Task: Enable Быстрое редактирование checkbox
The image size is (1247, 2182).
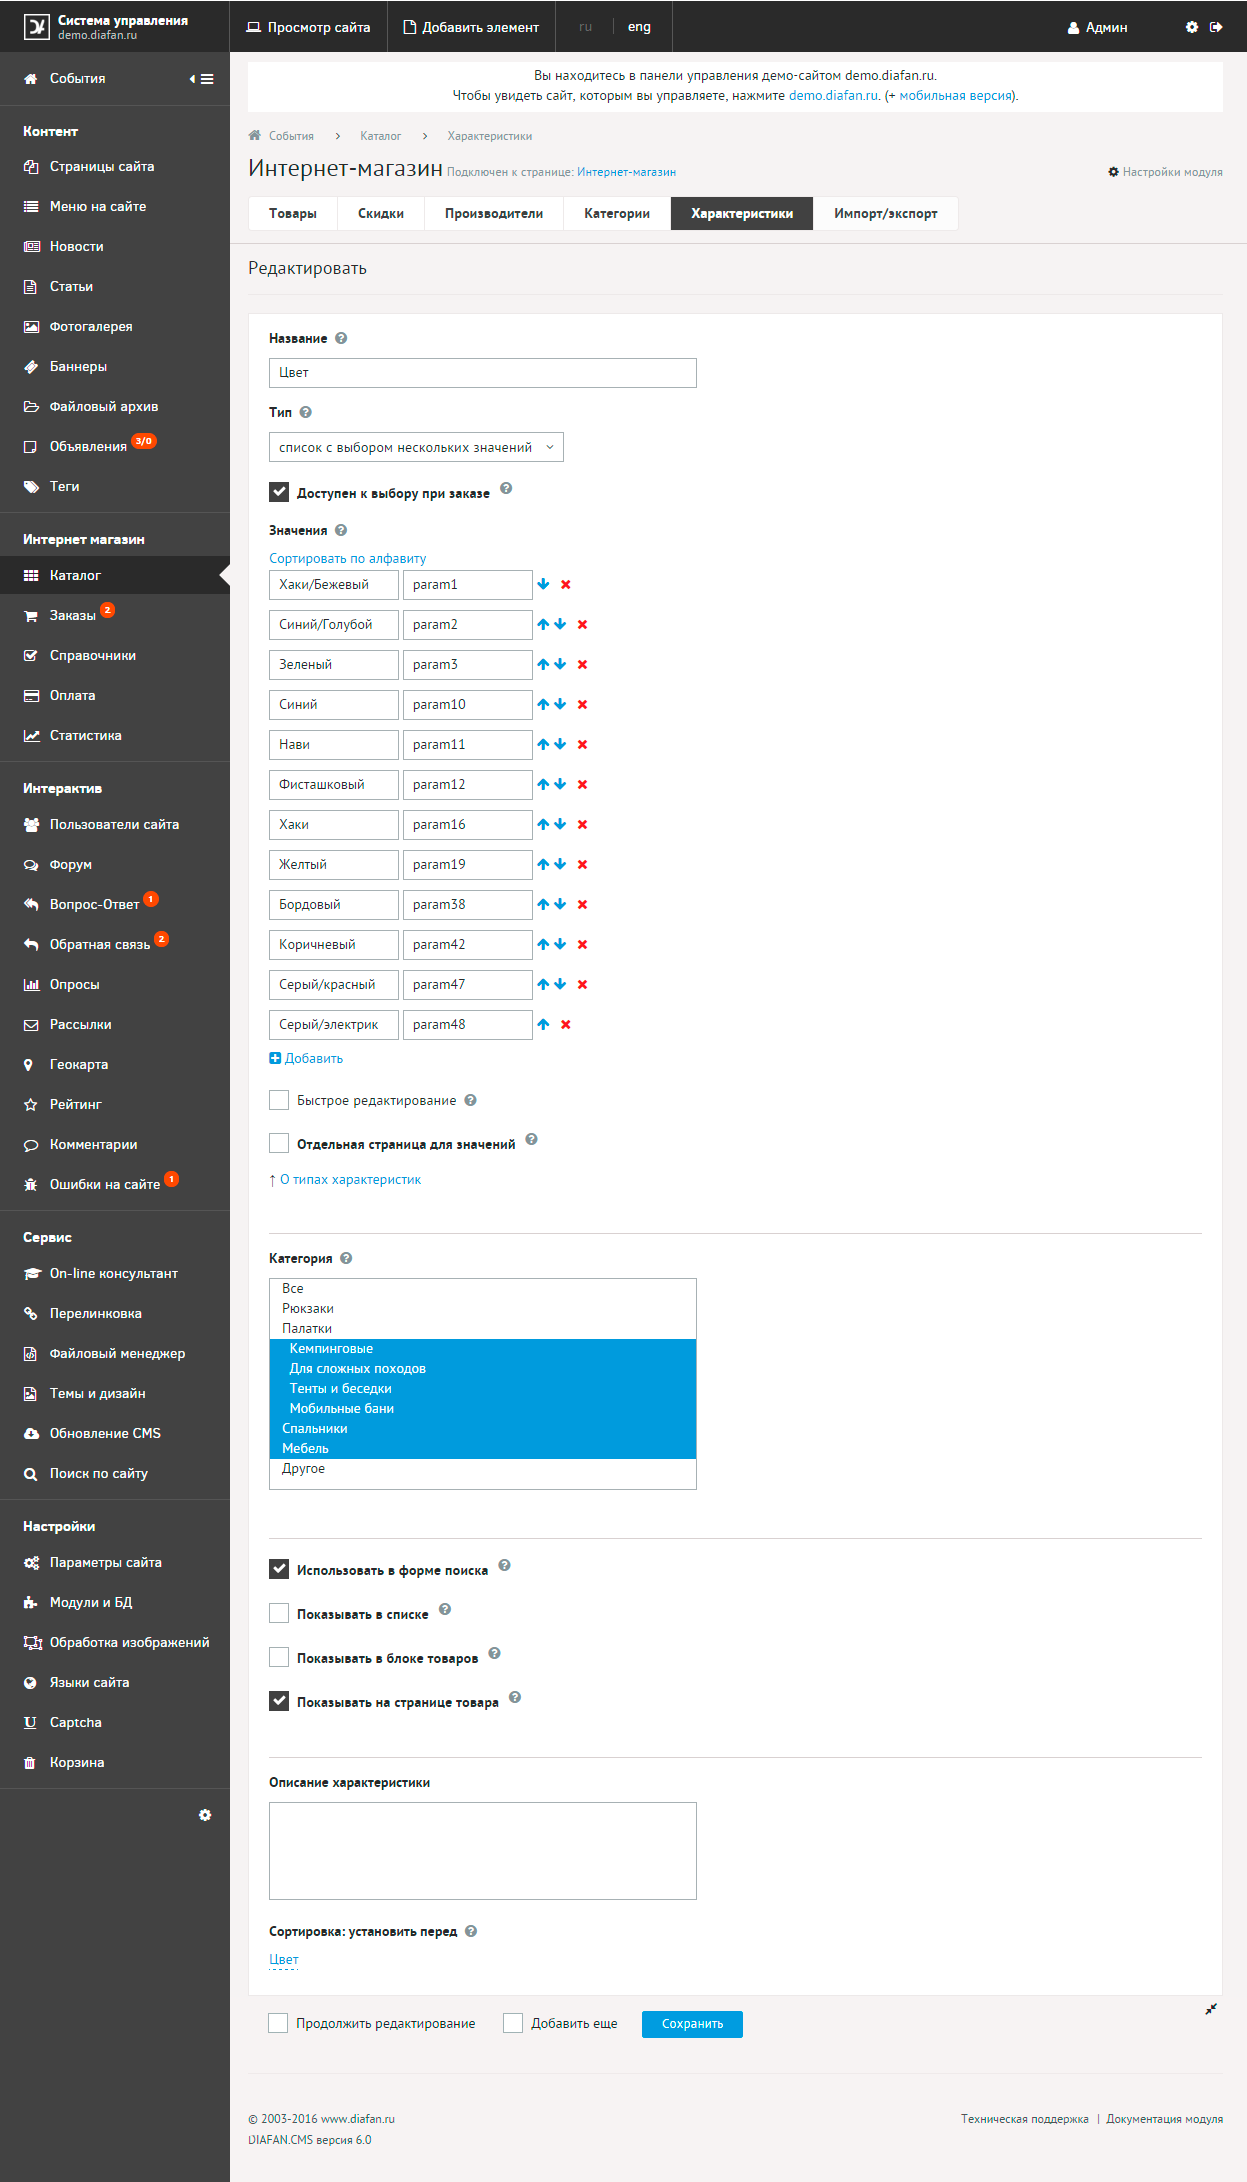Action: point(279,1100)
